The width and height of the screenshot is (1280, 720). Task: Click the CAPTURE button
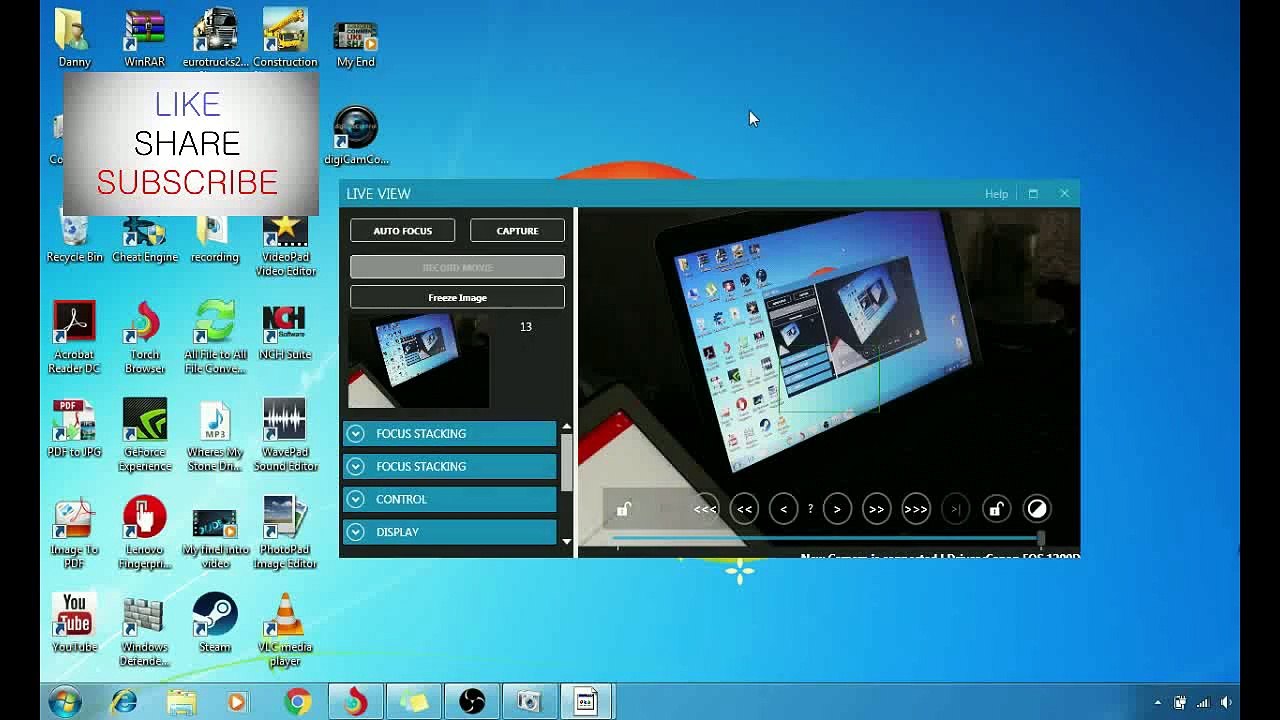517,231
